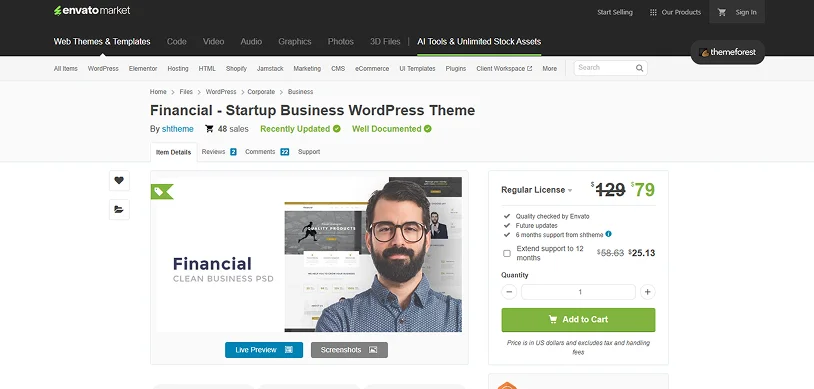Click the UI Templates category link
This screenshot has height=389, width=814.
point(417,69)
